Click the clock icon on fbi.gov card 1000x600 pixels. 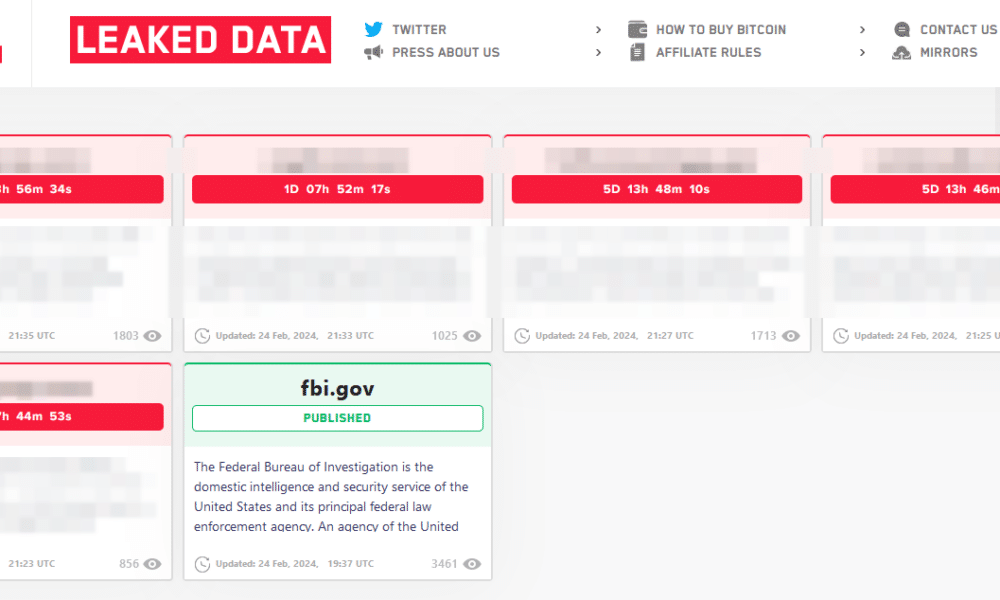(x=202, y=564)
